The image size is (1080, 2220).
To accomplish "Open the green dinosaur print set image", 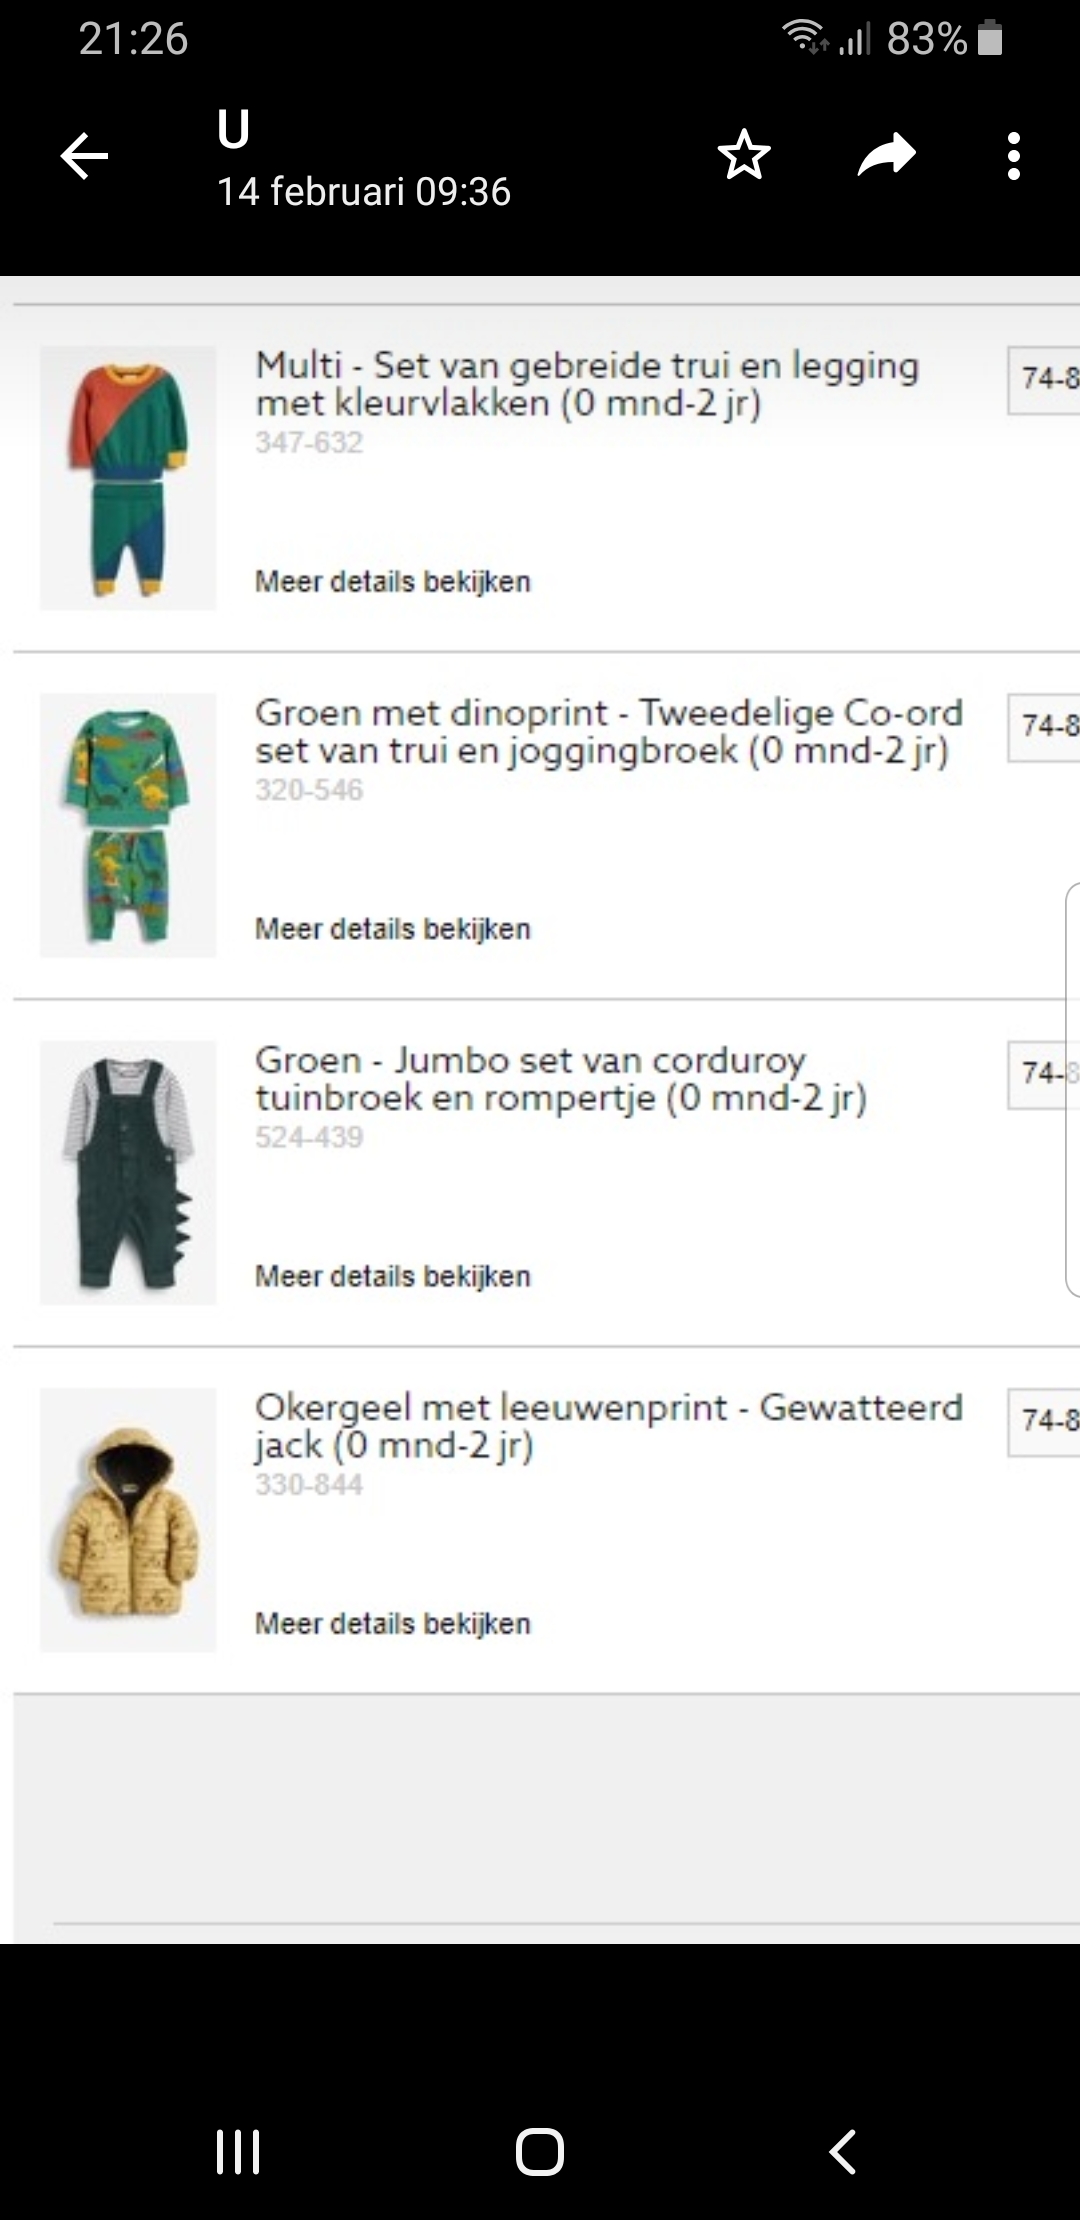I will 128,825.
